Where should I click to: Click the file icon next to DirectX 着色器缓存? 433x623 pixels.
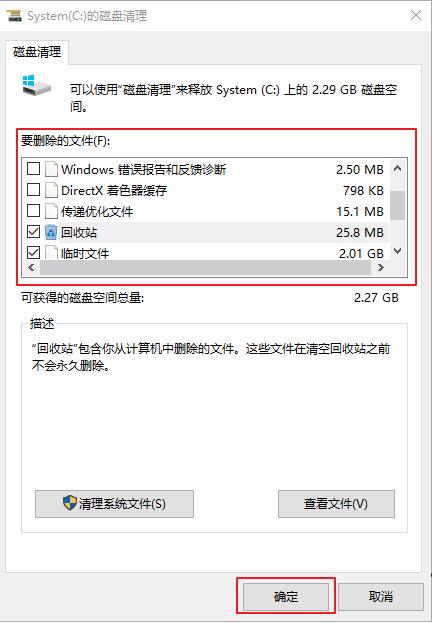coord(51,190)
